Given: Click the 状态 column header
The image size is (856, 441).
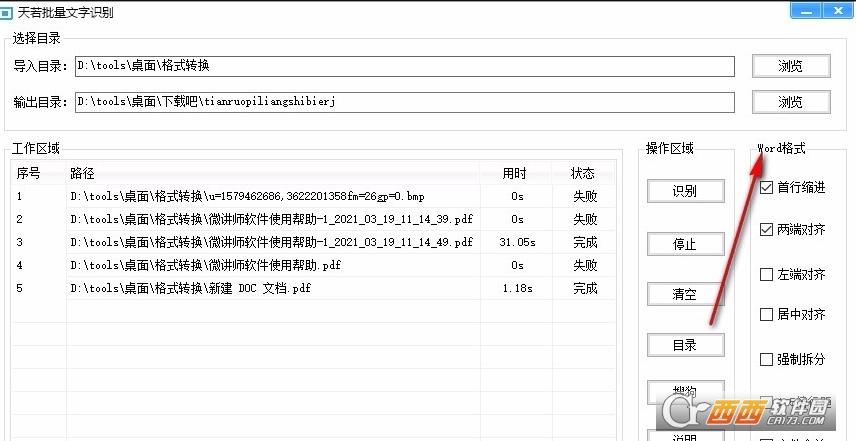Looking at the screenshot, I should click(584, 174).
